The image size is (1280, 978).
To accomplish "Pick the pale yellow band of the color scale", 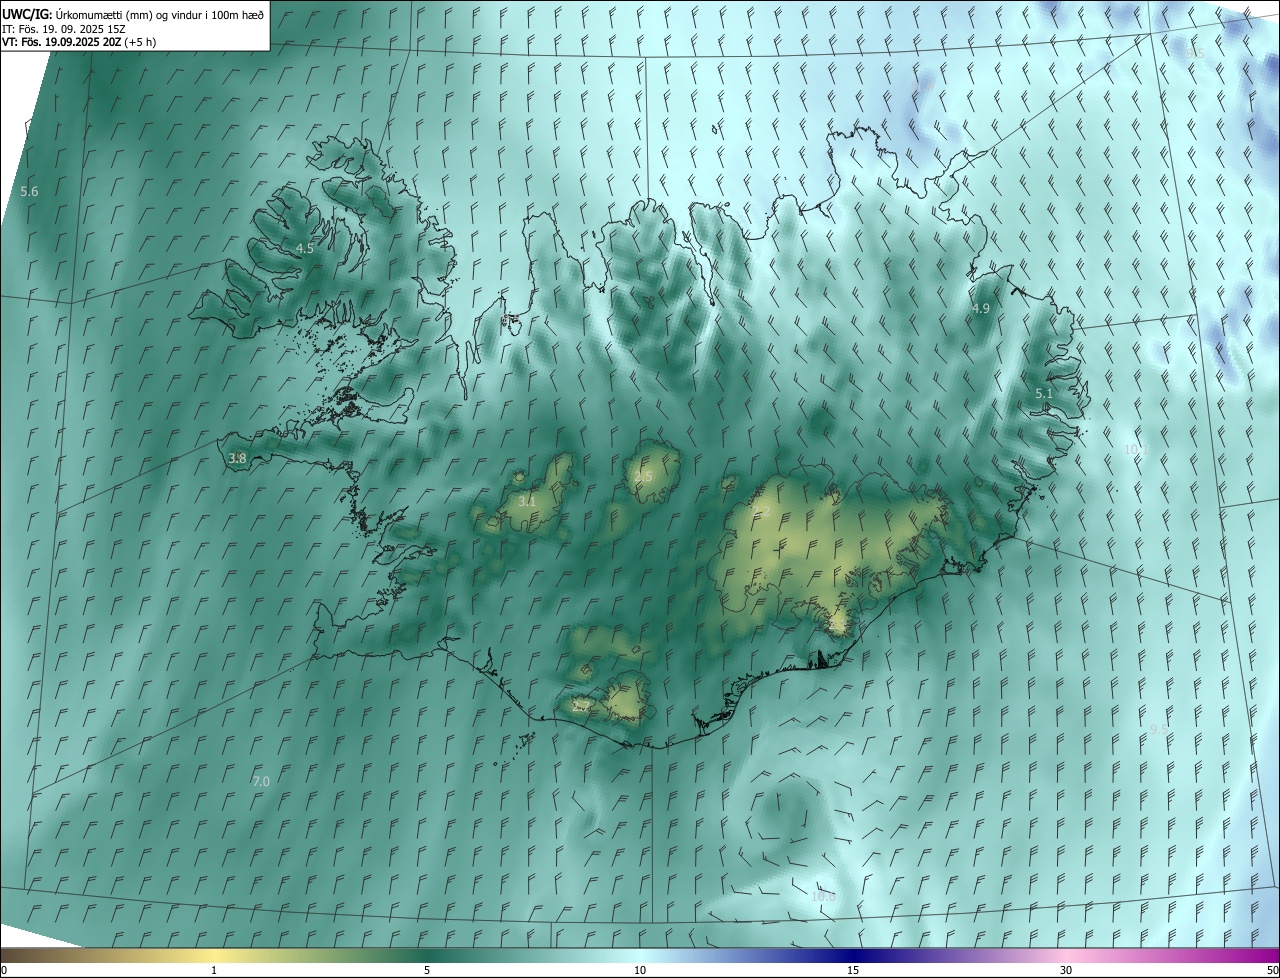I will [214, 955].
